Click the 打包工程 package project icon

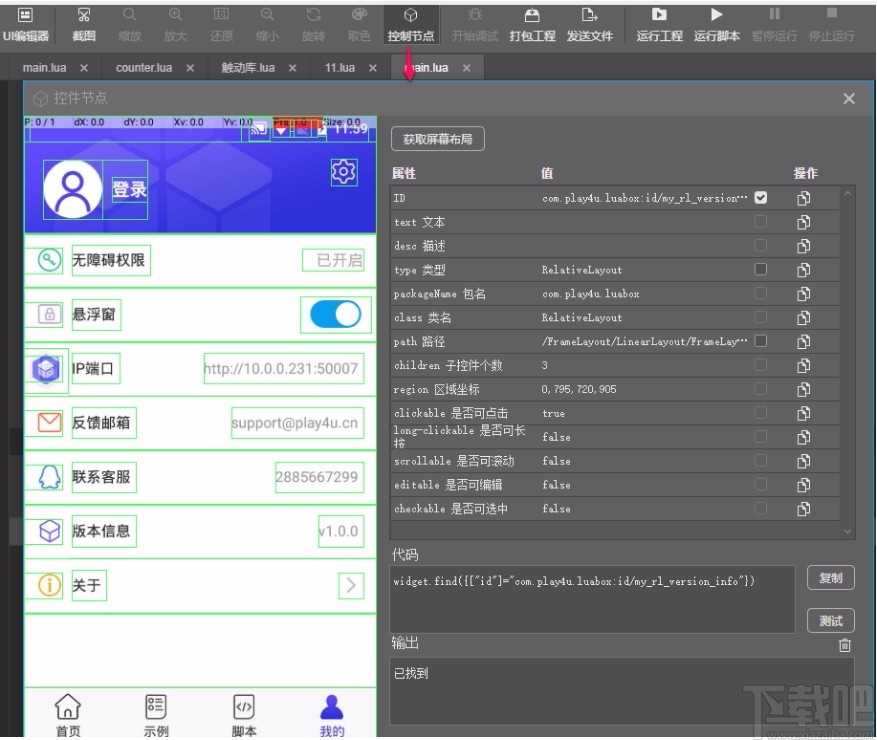point(534,25)
